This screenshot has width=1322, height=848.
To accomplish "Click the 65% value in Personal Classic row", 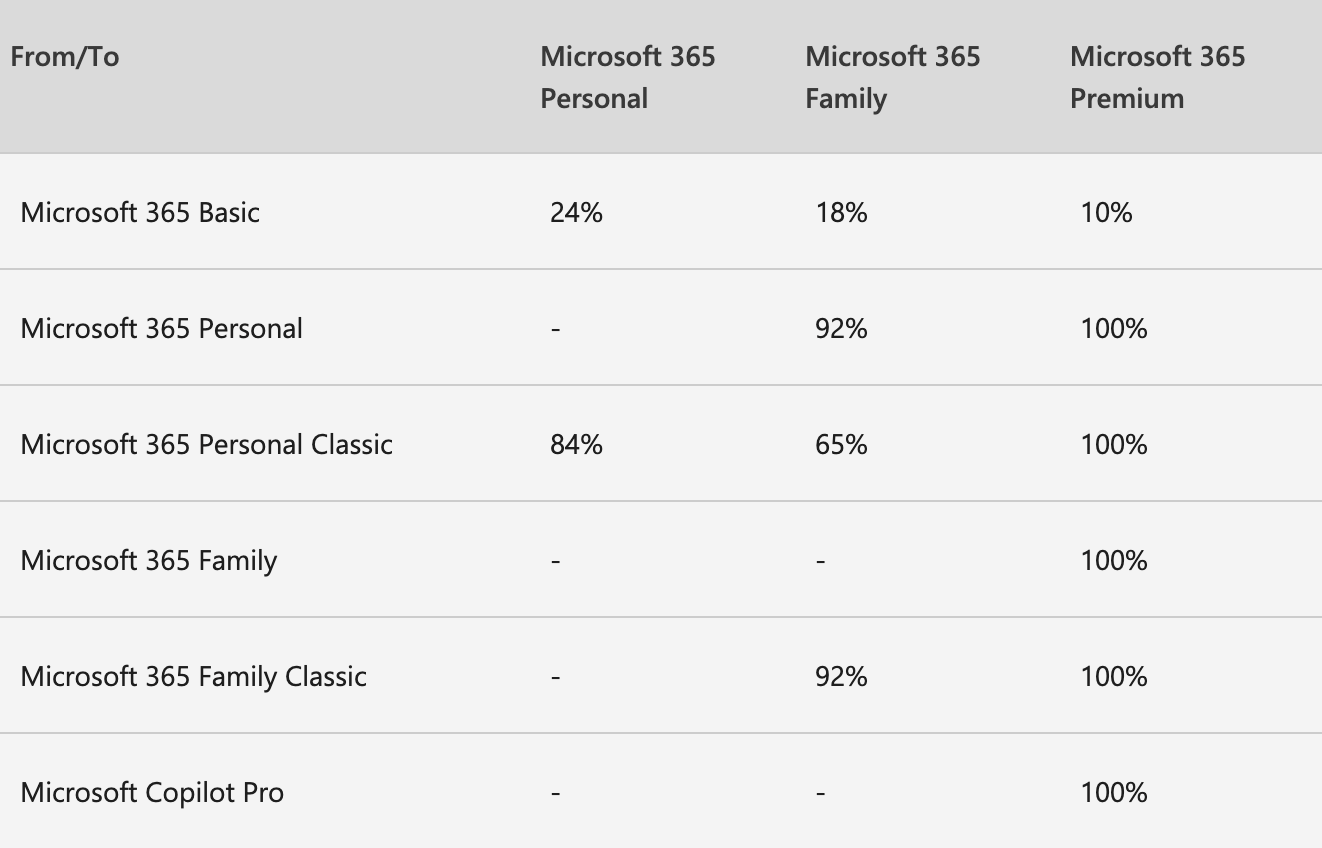I will coord(841,444).
